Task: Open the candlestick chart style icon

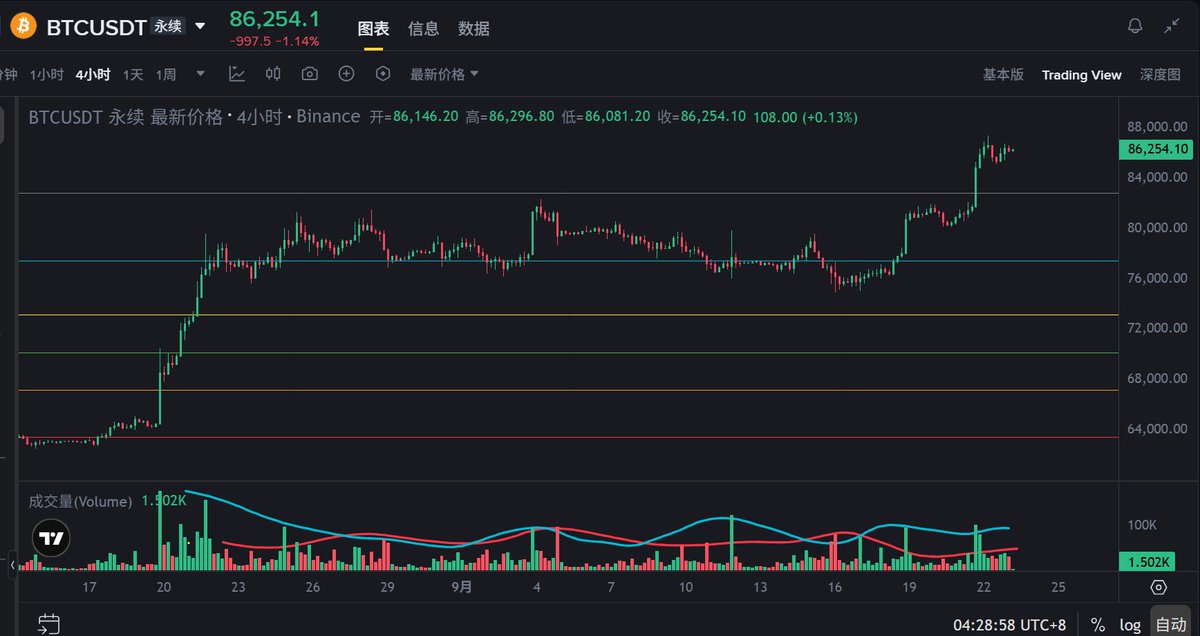Action: click(x=273, y=74)
